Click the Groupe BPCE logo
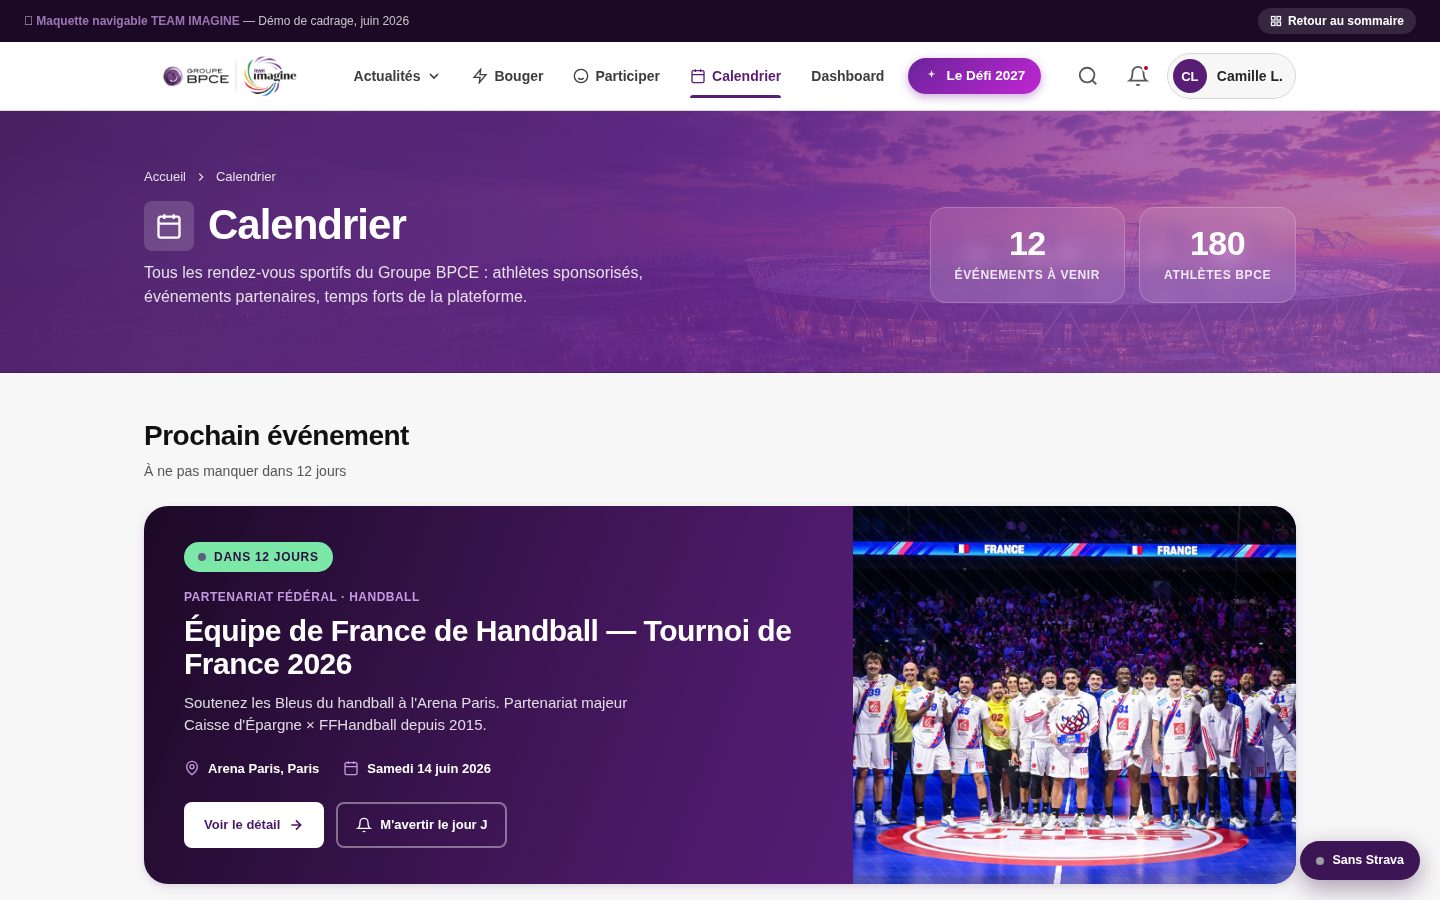 (x=196, y=76)
